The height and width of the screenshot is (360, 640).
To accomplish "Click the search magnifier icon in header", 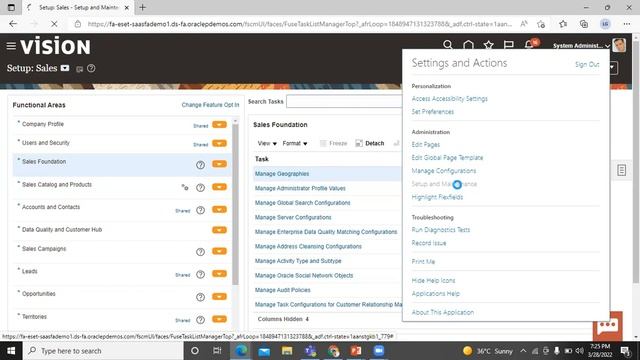I will (448, 45).
